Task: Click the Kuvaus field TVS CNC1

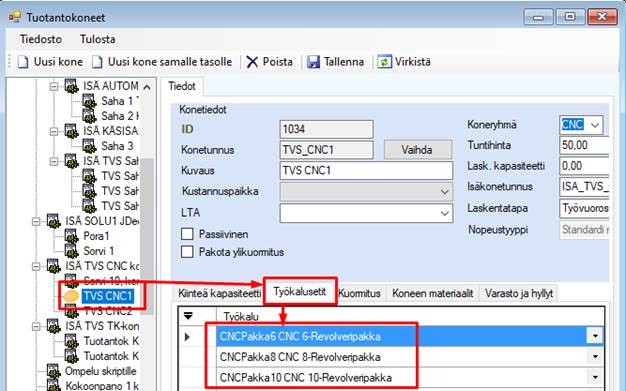Action: click(x=366, y=171)
